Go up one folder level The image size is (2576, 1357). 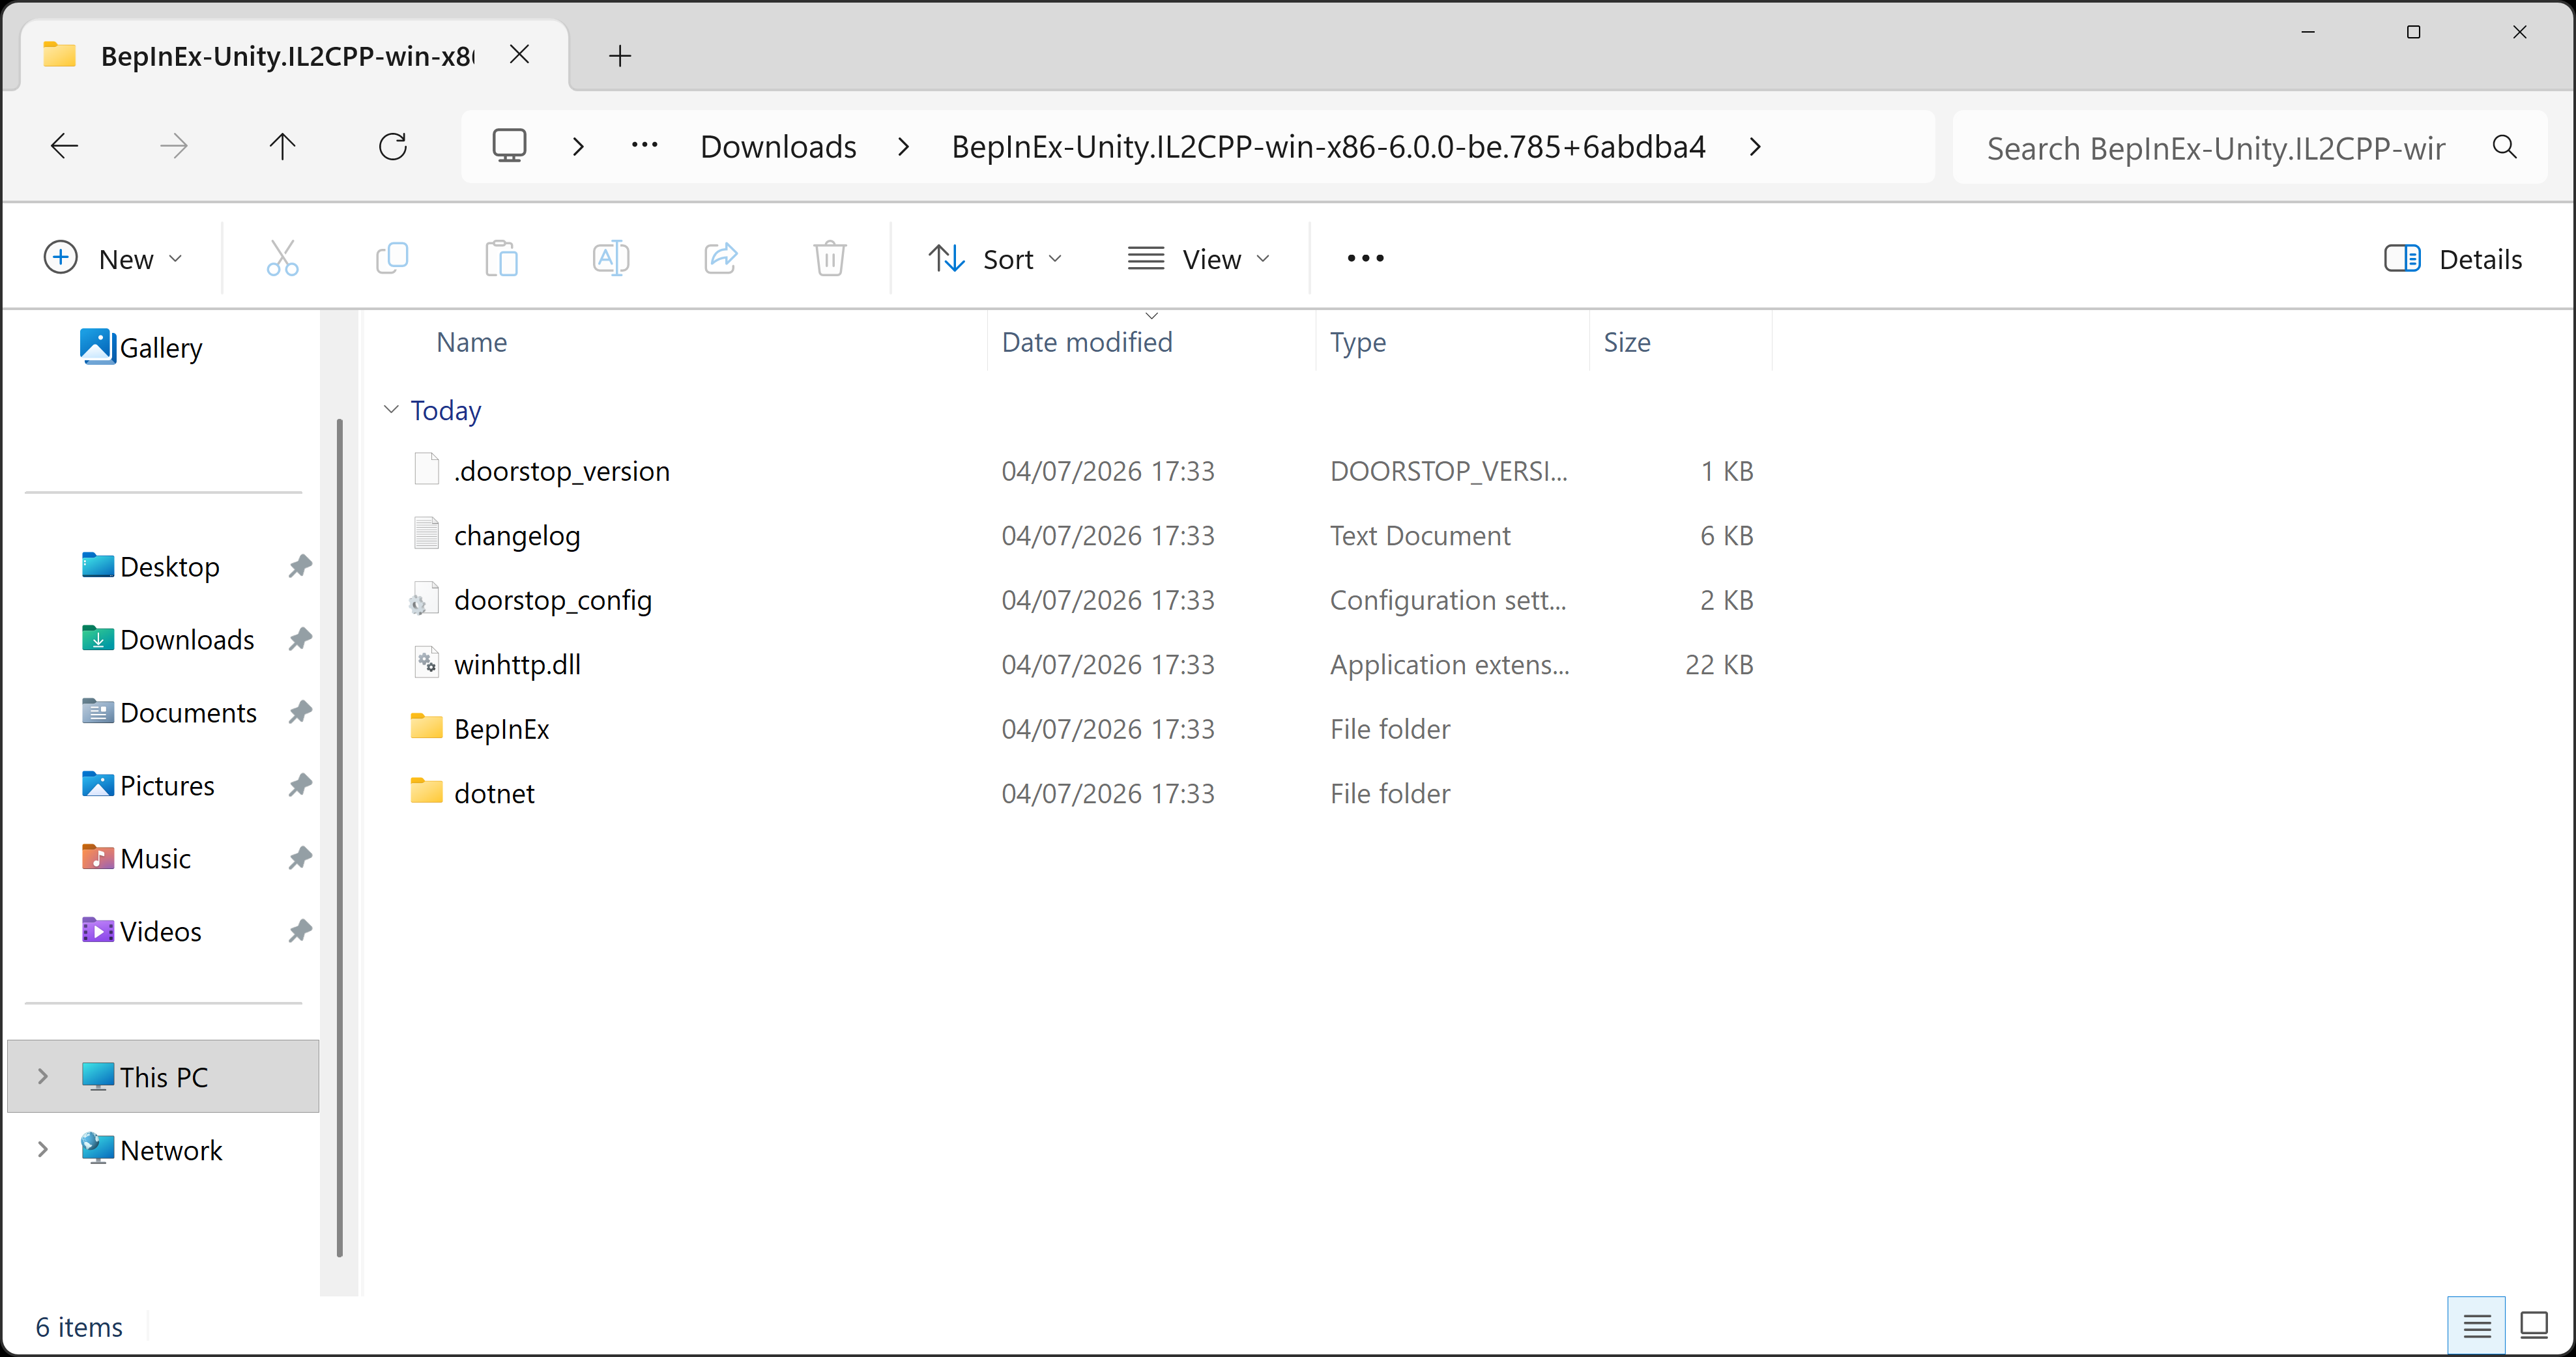283,147
